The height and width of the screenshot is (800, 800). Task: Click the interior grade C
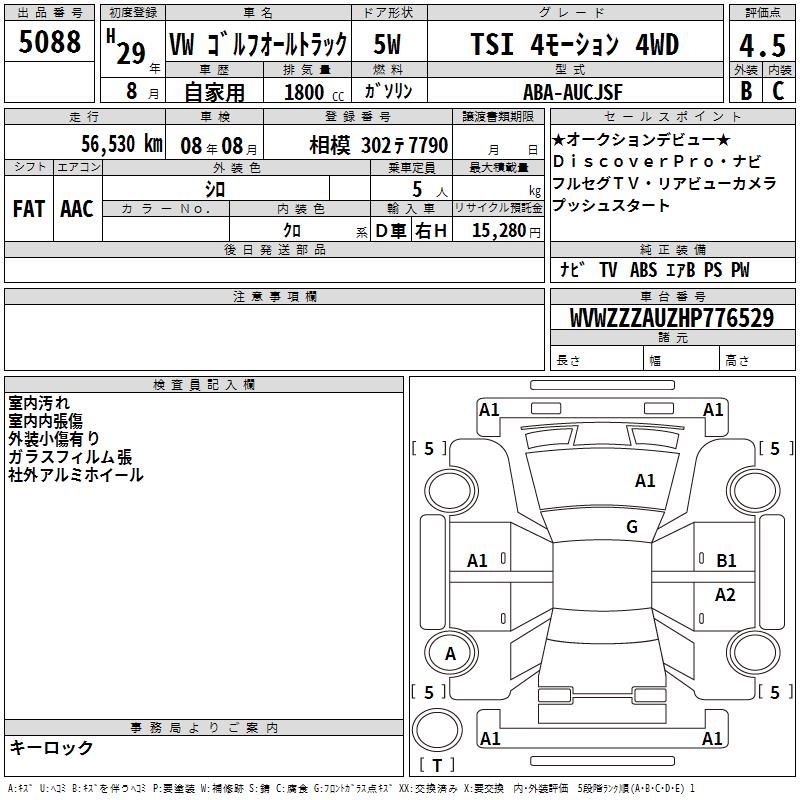point(778,91)
